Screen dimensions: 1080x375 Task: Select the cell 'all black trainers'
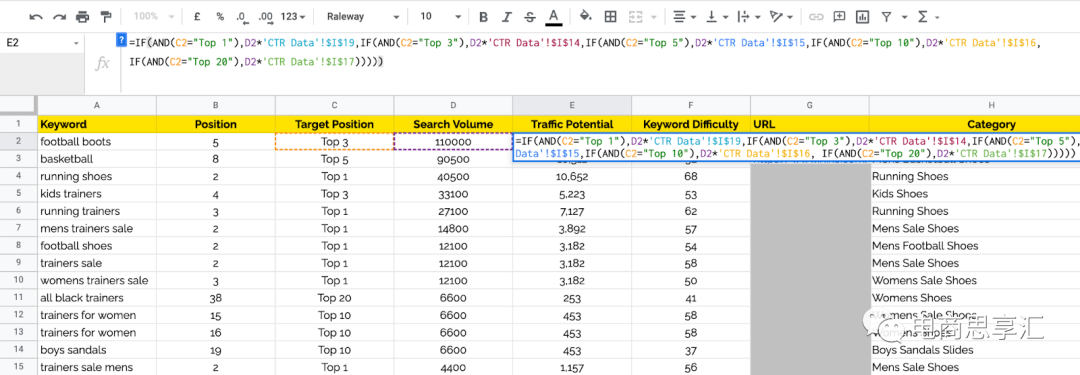(96, 298)
